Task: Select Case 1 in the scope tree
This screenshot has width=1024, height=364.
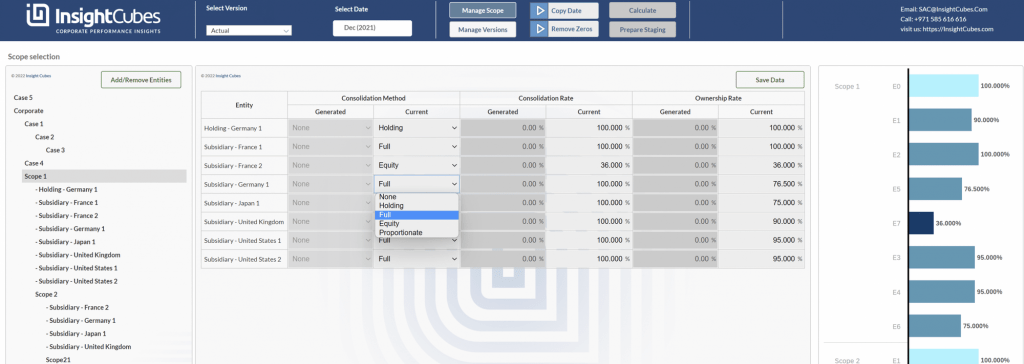Action: pos(34,124)
